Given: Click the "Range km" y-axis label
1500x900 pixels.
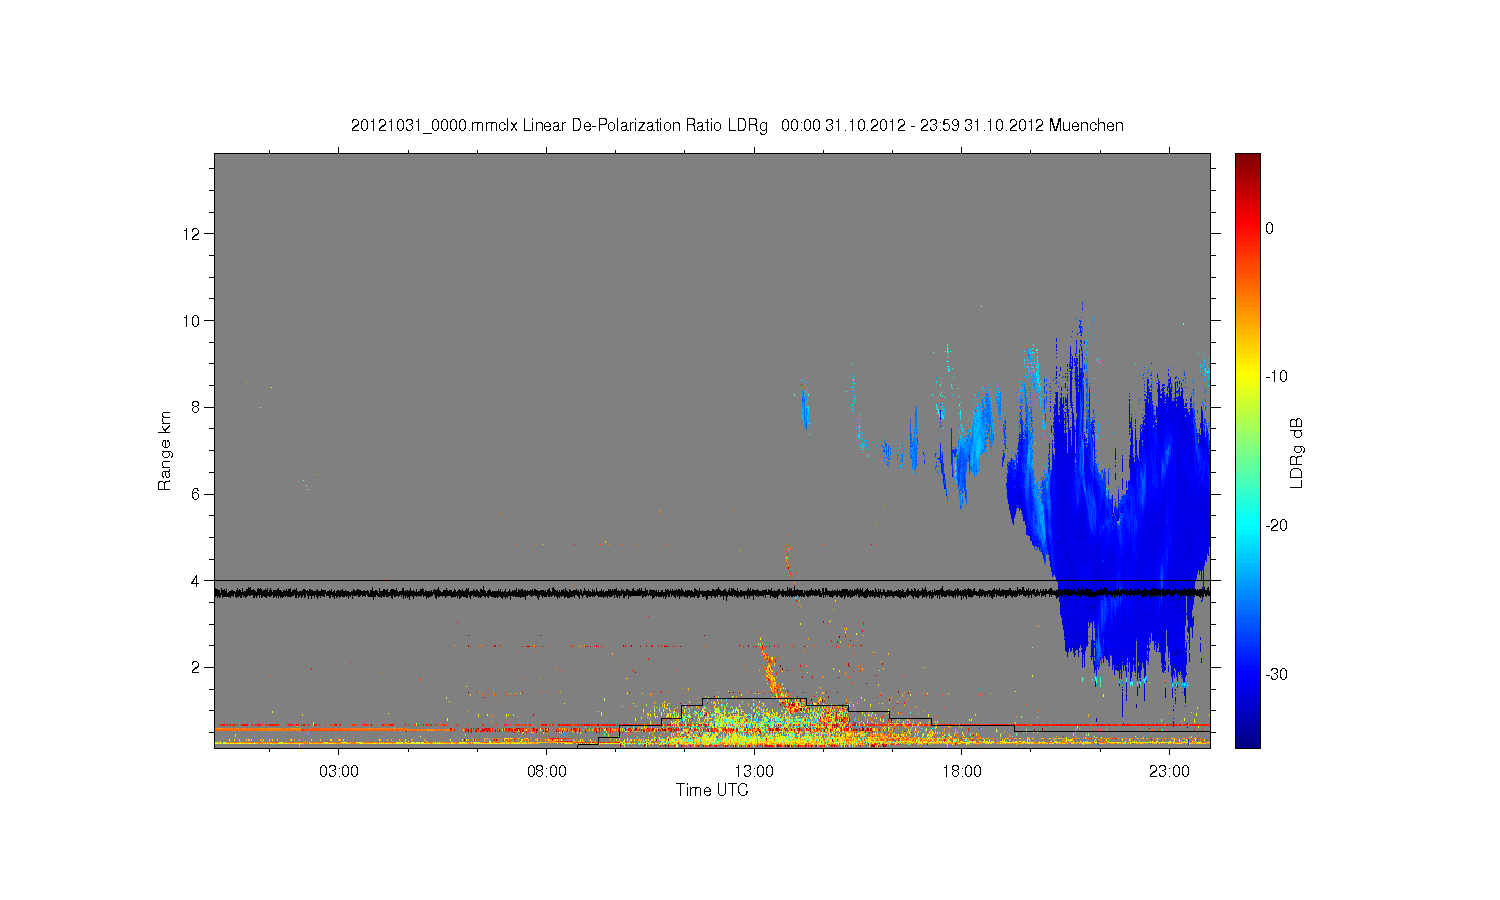Looking at the screenshot, I should pyautogui.click(x=165, y=451).
